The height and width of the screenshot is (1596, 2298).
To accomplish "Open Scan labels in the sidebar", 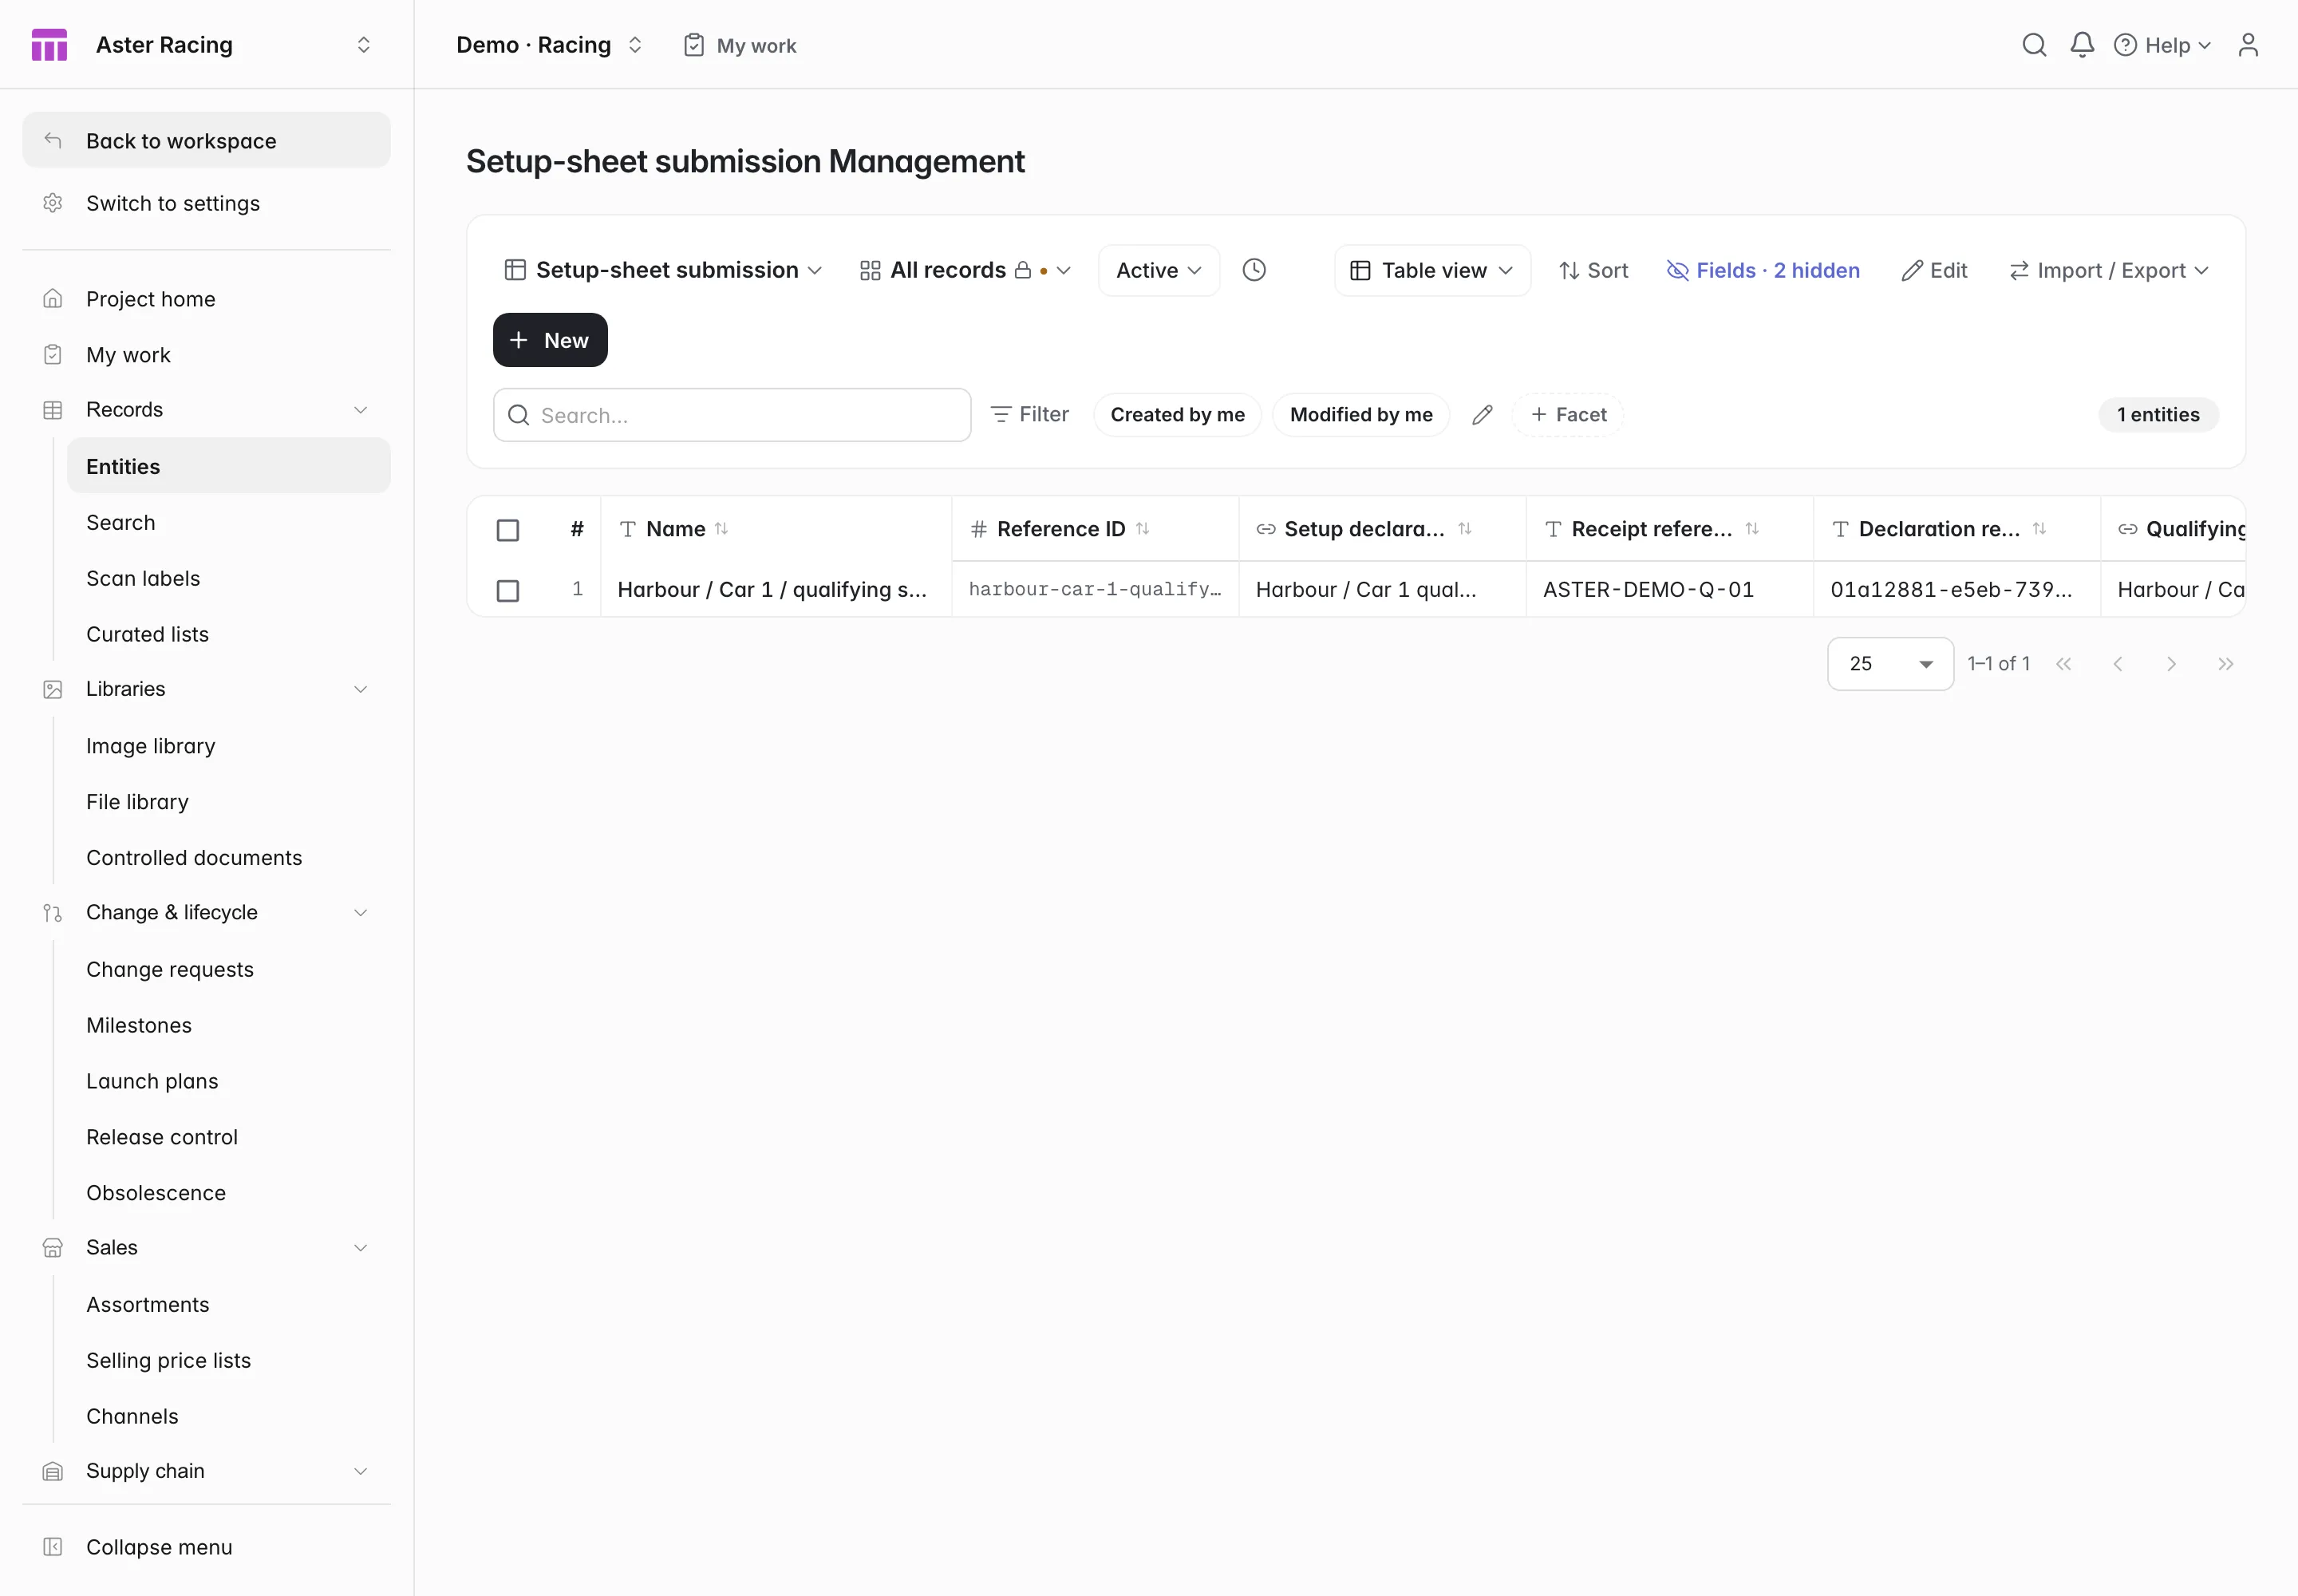I will pos(143,579).
